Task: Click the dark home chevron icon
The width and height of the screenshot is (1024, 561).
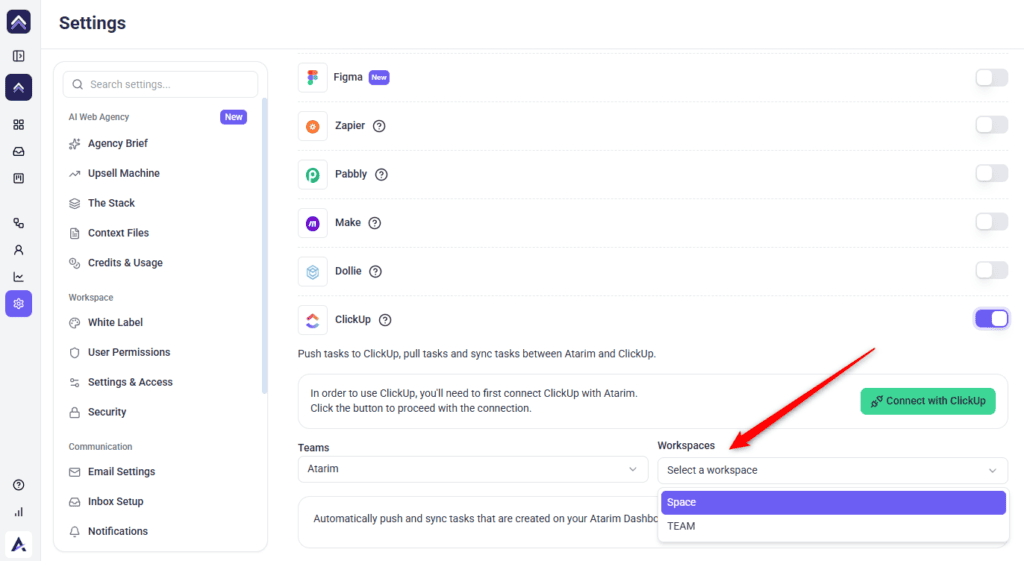Action: (18, 88)
